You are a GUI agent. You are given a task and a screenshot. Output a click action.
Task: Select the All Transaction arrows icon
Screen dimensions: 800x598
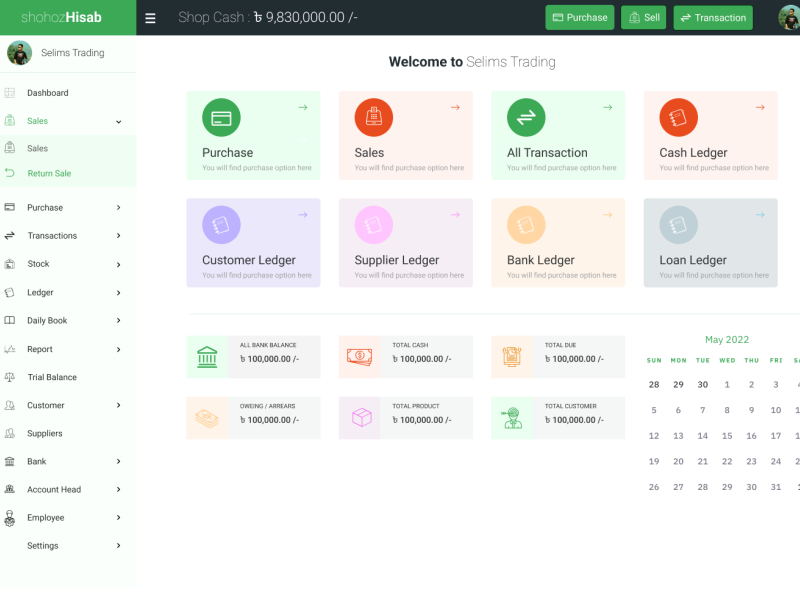(526, 117)
